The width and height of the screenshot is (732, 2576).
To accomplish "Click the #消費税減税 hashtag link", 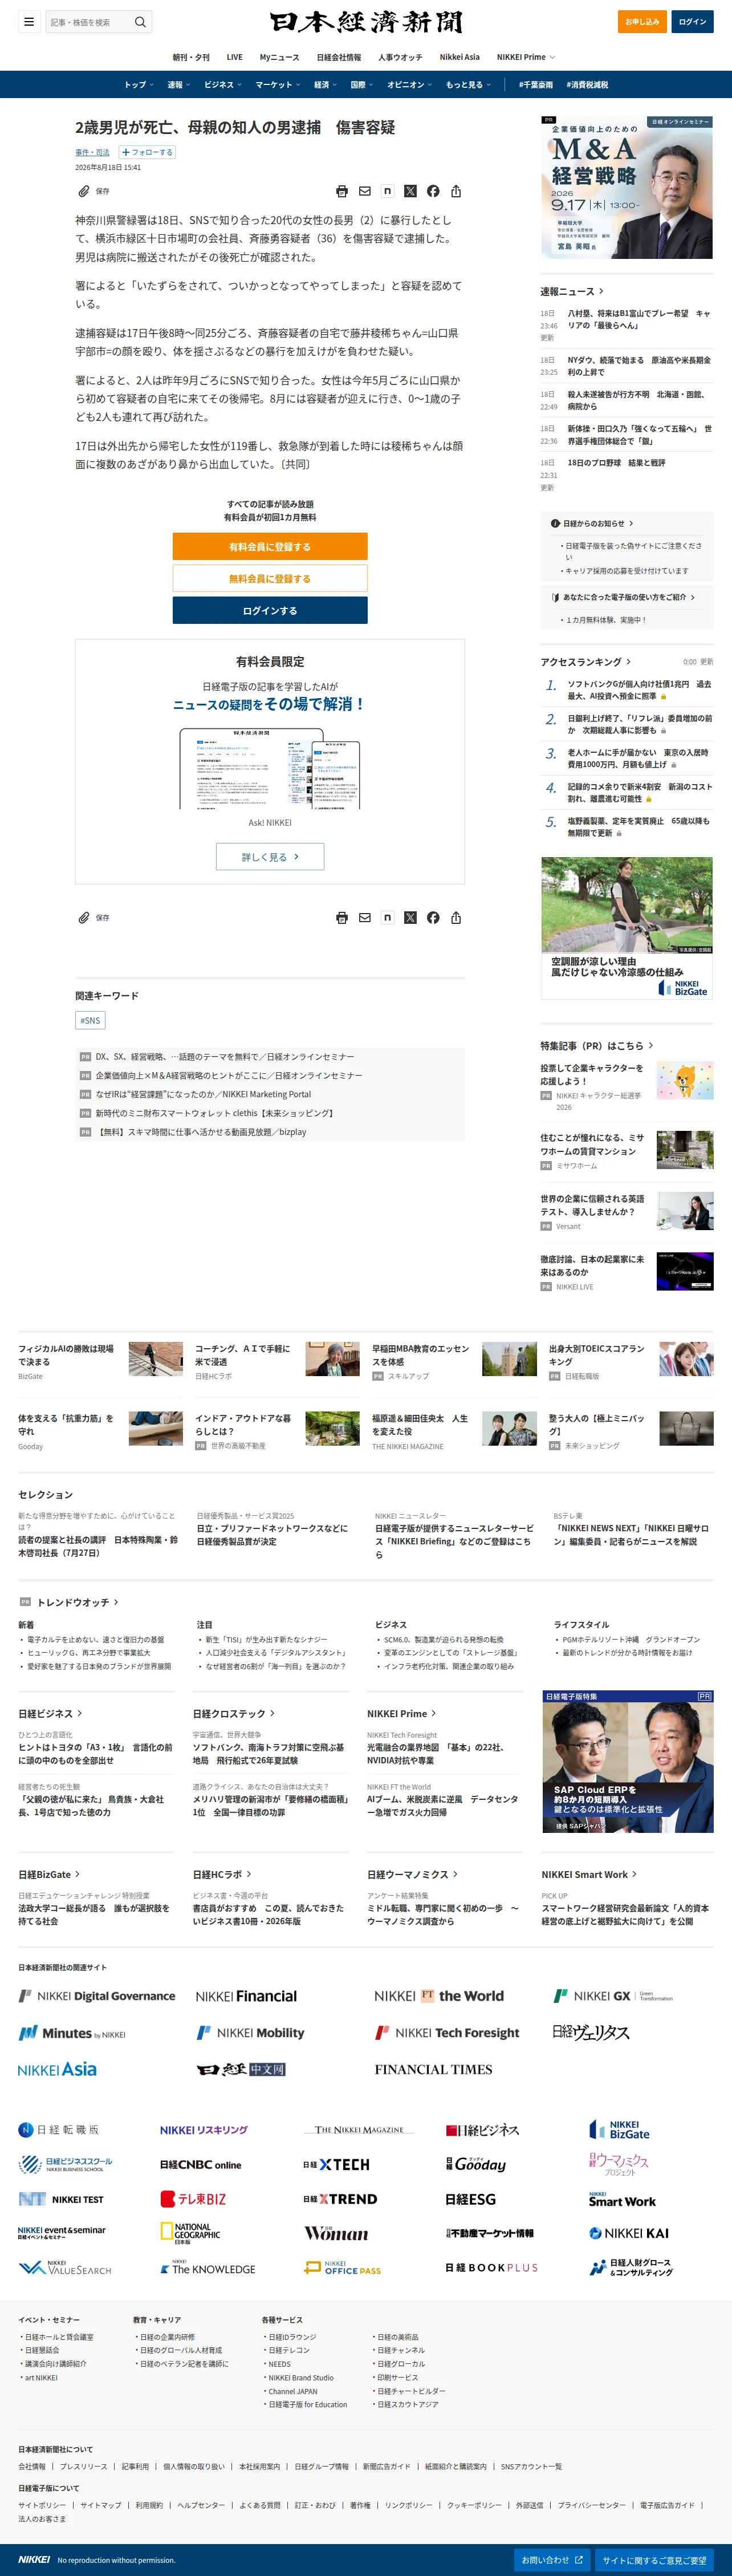I will point(587,85).
